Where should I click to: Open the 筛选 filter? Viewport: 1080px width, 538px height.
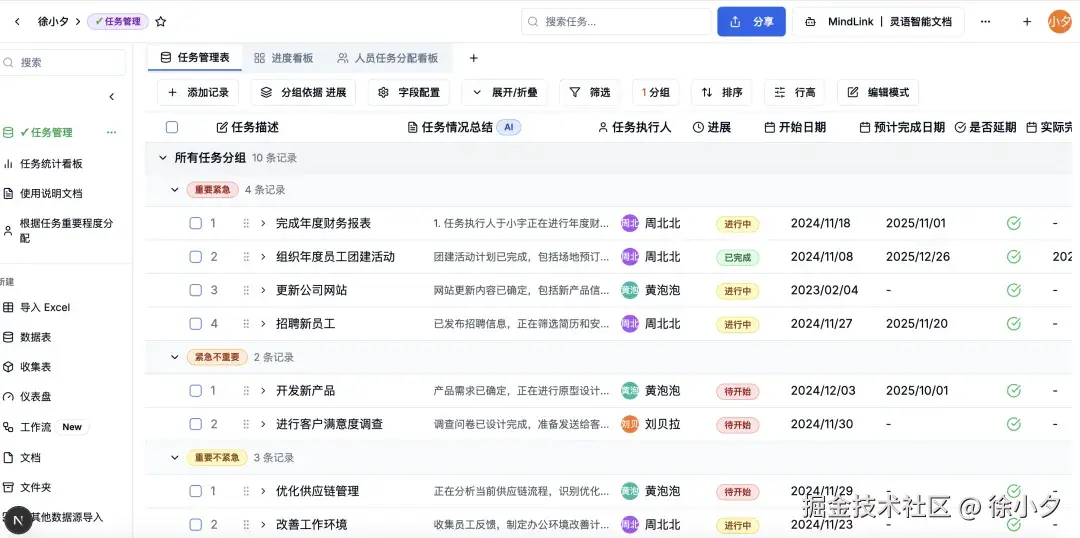[590, 92]
